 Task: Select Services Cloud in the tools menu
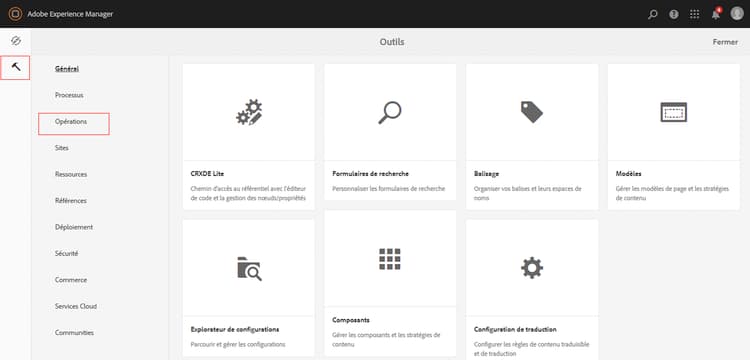click(76, 306)
